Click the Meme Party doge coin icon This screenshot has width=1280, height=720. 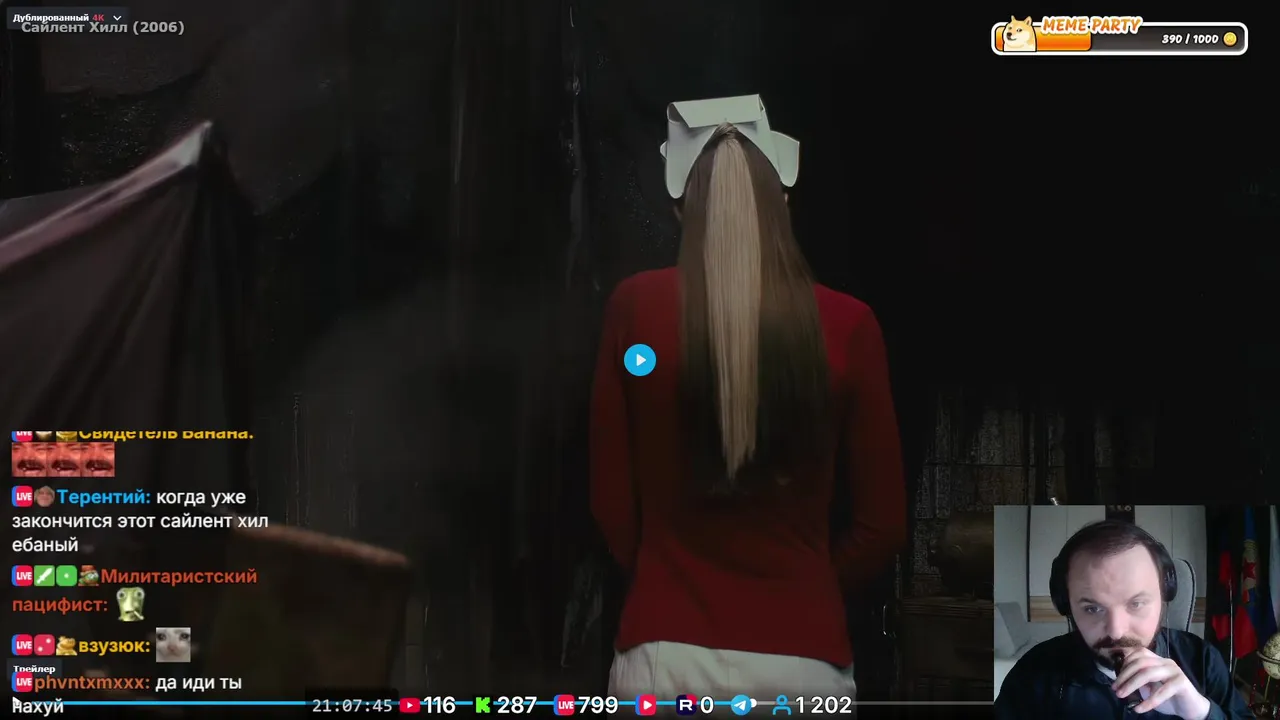coord(1019,34)
